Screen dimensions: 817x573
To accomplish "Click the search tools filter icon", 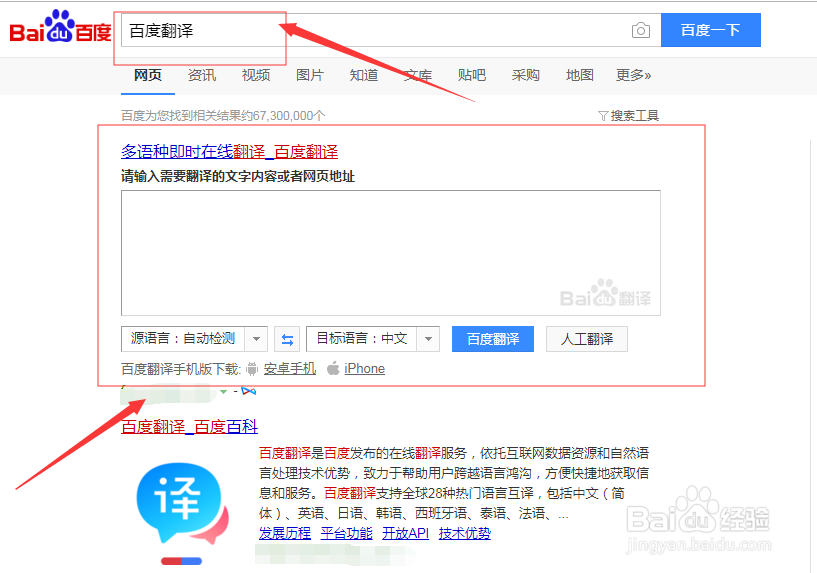I will pos(603,116).
